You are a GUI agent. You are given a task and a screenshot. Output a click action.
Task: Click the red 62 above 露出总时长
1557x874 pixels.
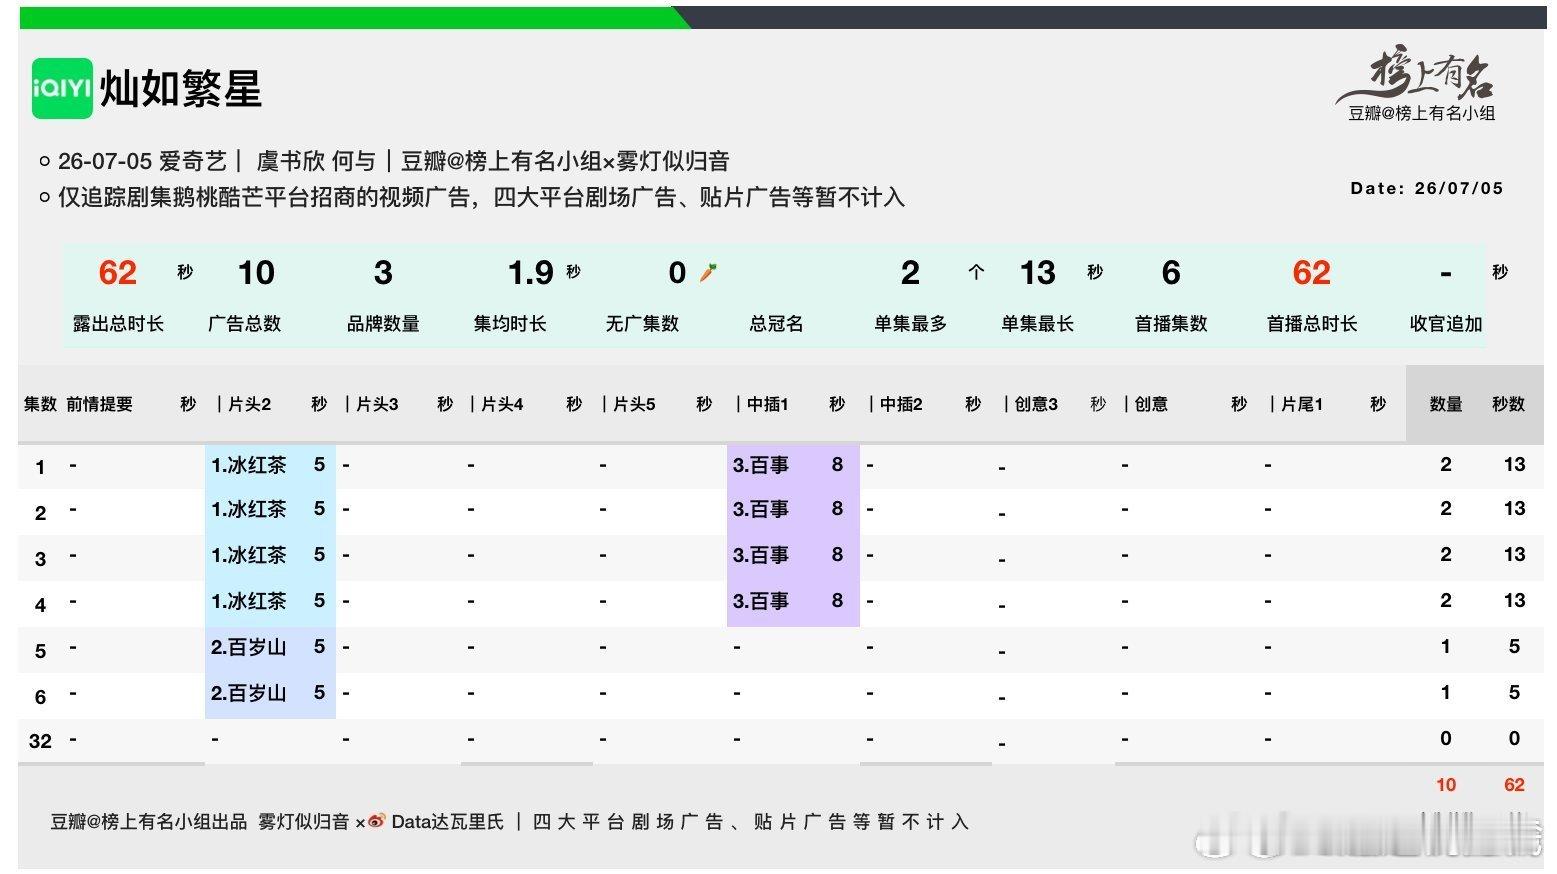coord(117,272)
